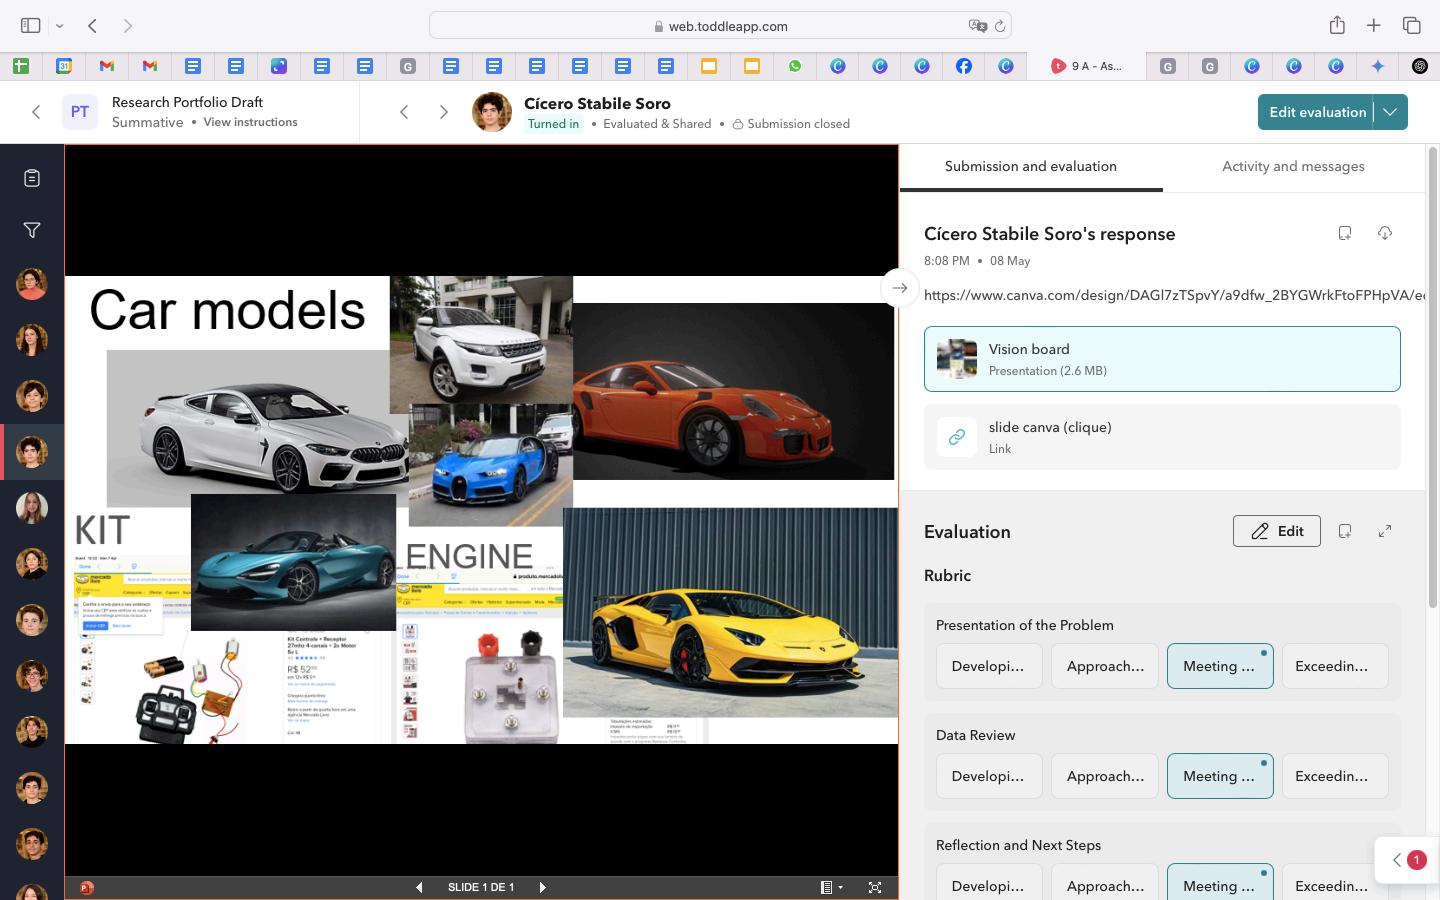The width and height of the screenshot is (1440, 900).
Task: Expand the Evaluation section fullscreen
Action: [x=1385, y=531]
